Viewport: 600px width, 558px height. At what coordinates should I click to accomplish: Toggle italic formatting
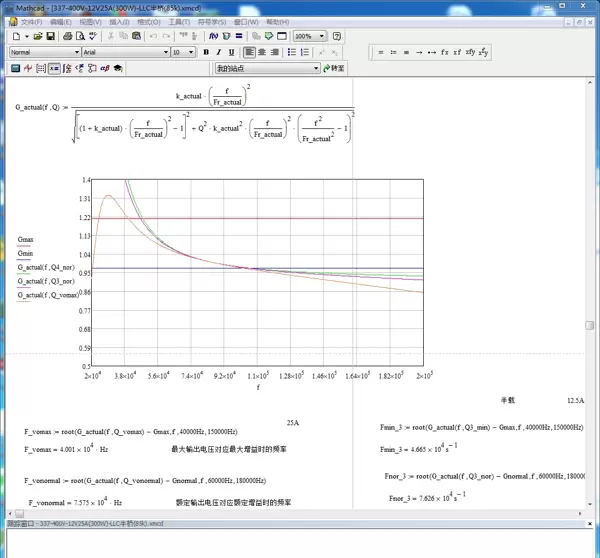click(219, 52)
